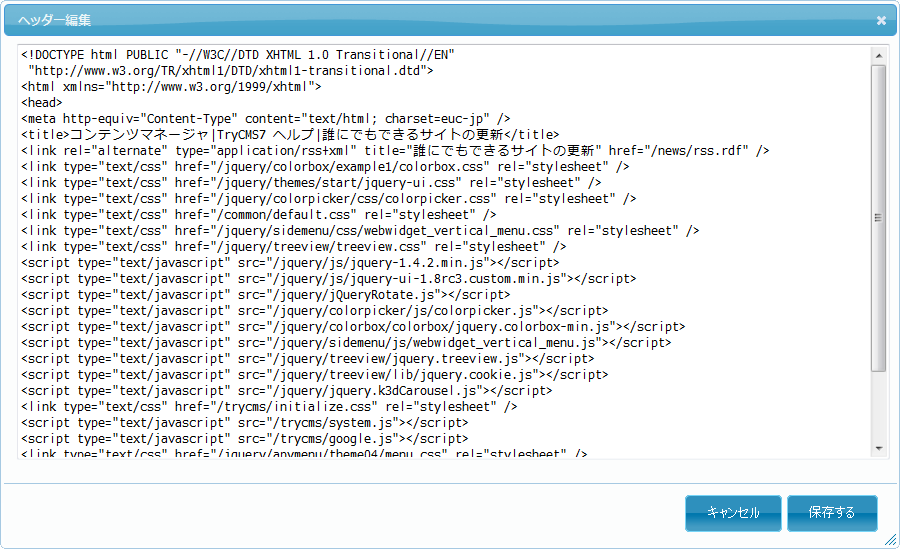Image resolution: width=900 pixels, height=549 pixels.
Task: Place cursor on the trycms/google.js script line
Action: [x=245, y=439]
